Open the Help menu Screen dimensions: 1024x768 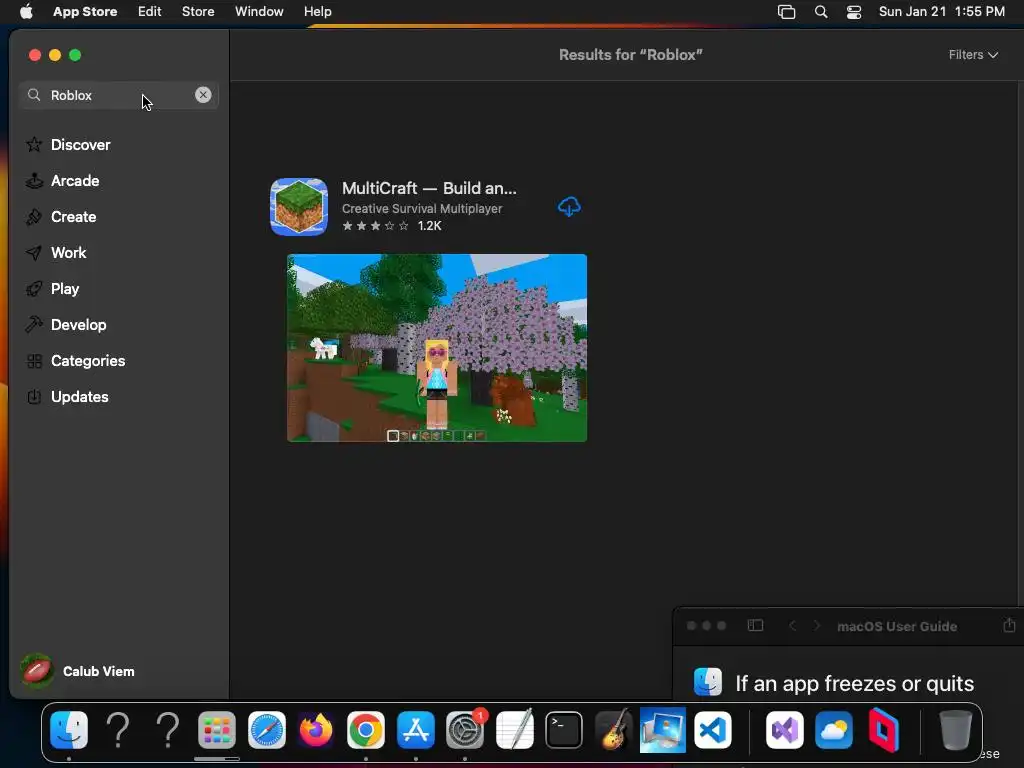click(x=317, y=11)
